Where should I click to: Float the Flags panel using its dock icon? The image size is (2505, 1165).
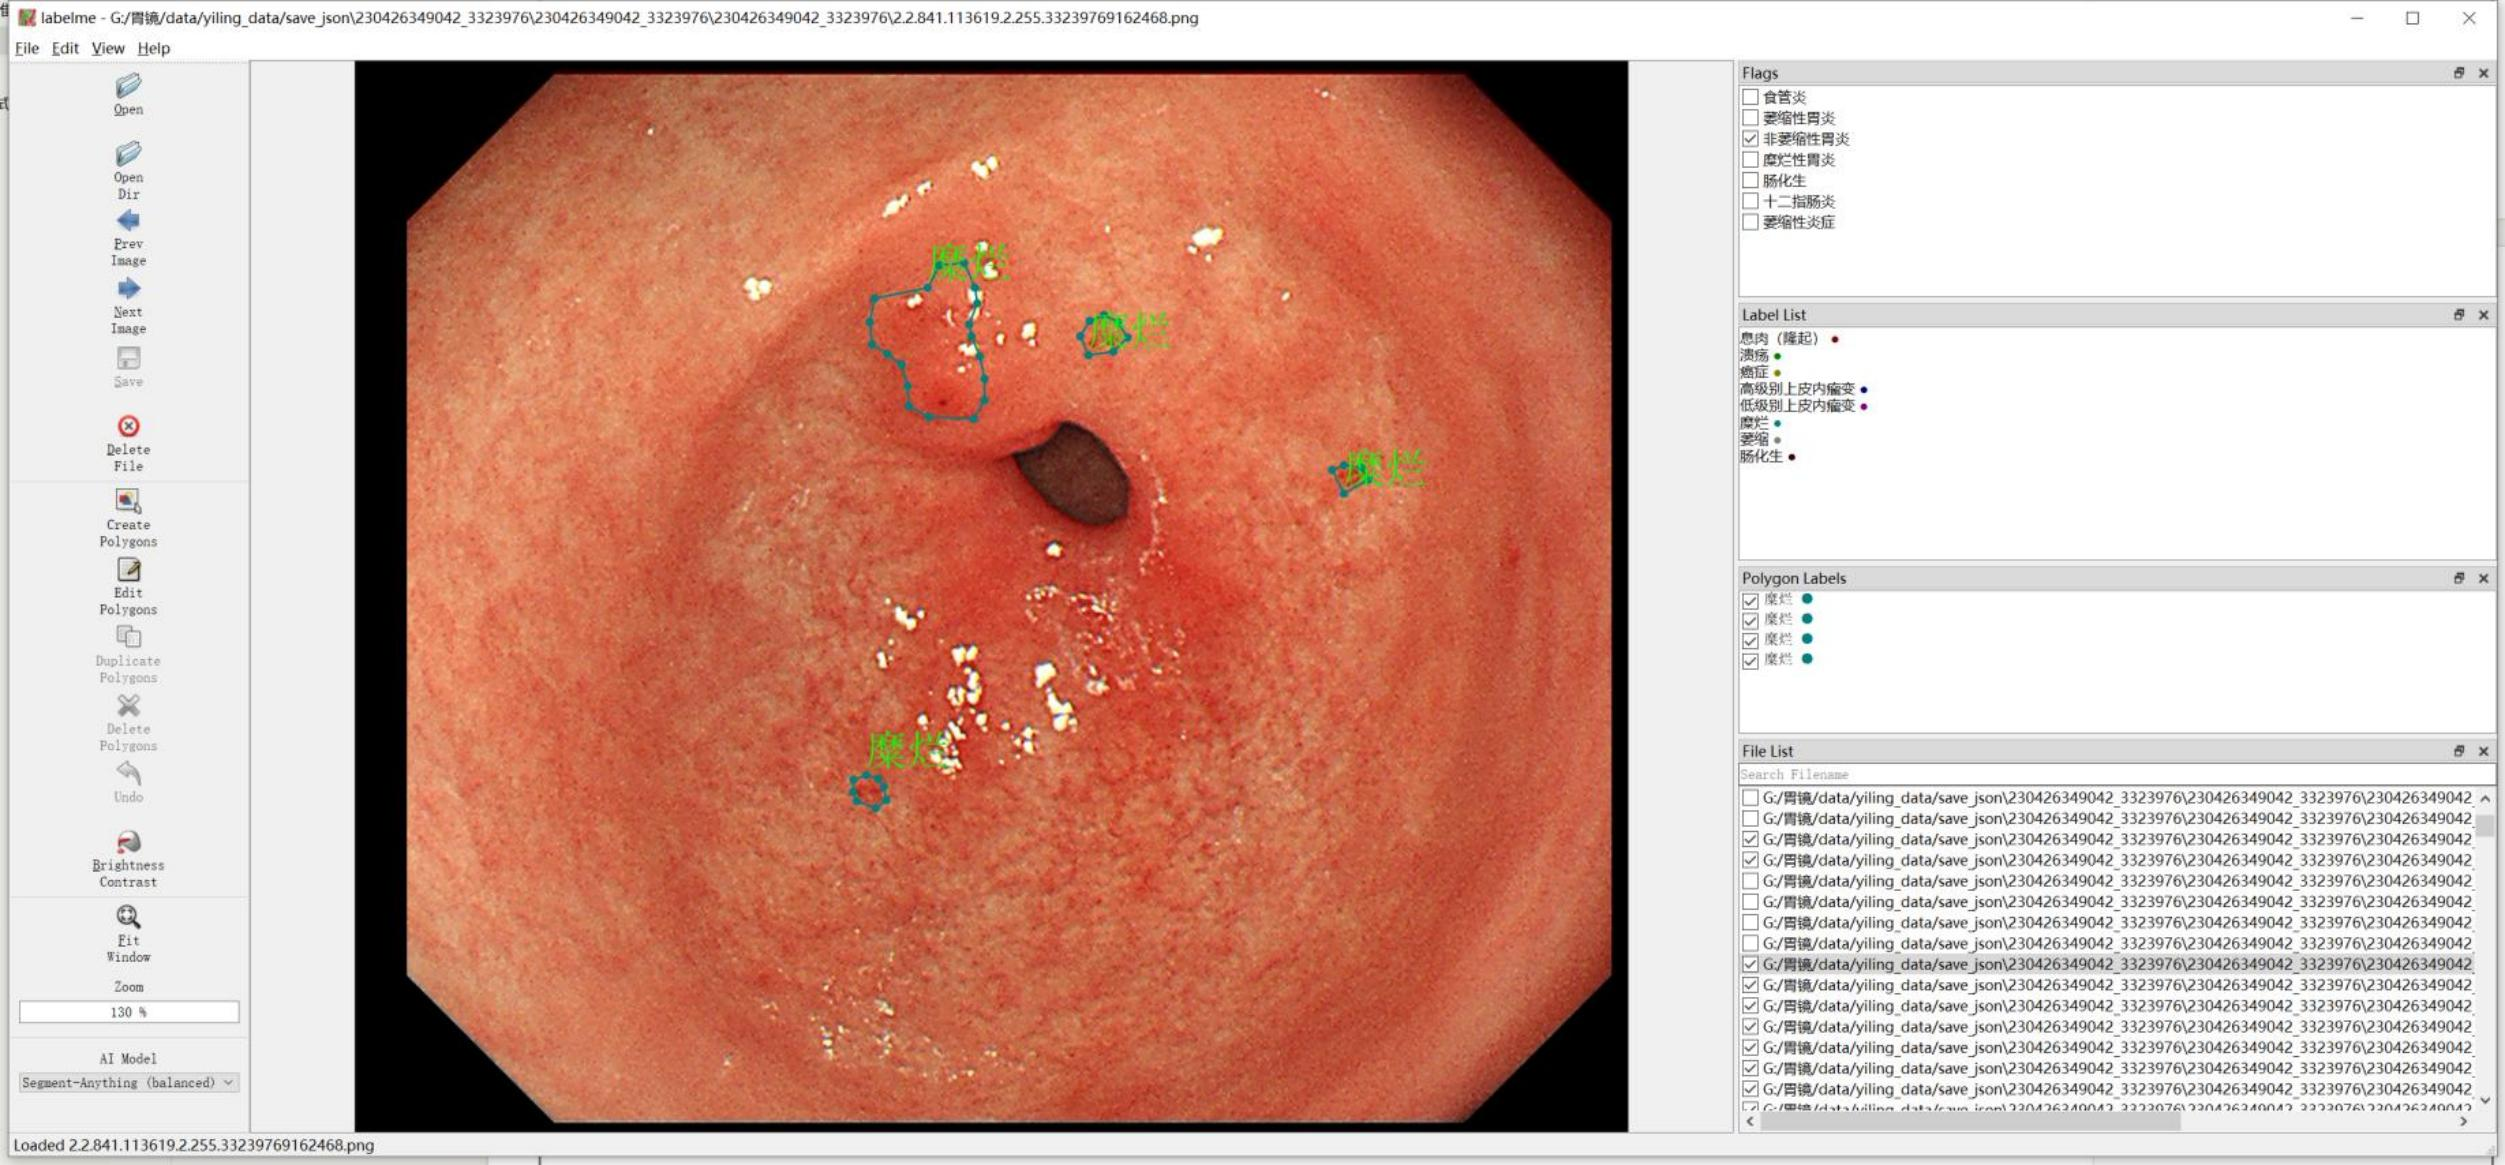click(x=2458, y=73)
